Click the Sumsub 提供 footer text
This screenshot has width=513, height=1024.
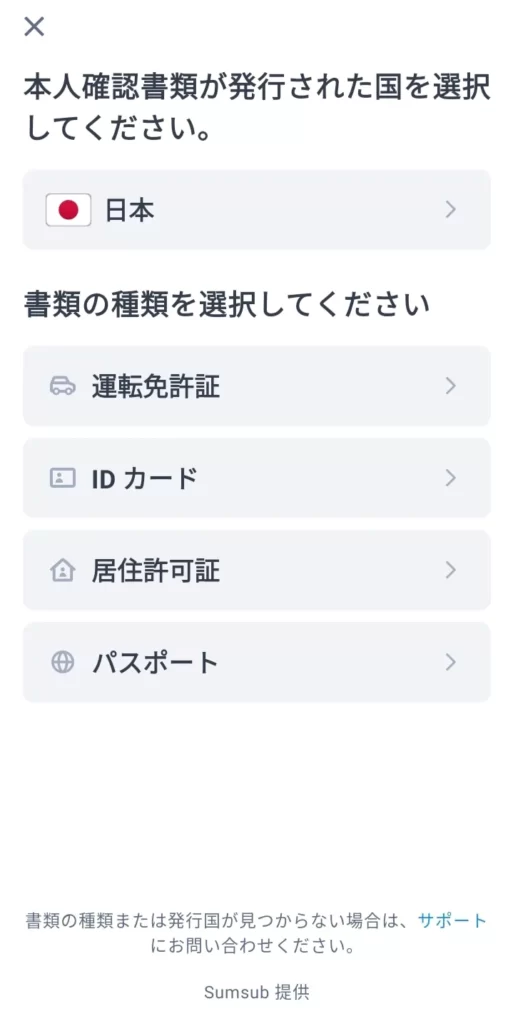pos(256,993)
